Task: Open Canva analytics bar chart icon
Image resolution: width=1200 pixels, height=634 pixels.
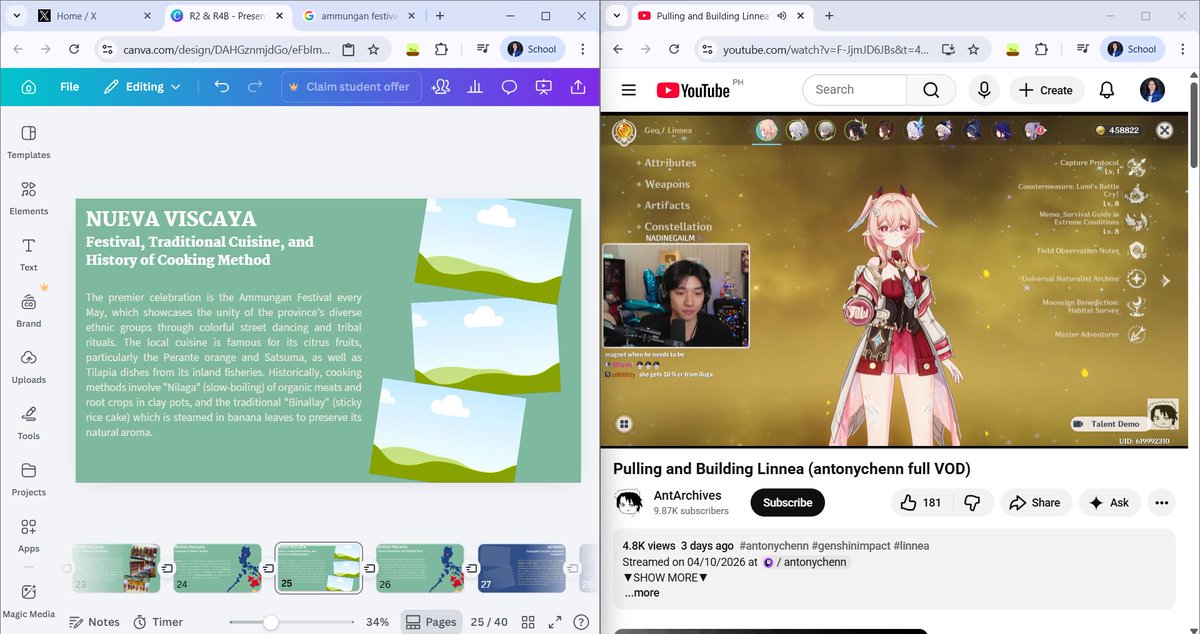Action: point(475,87)
